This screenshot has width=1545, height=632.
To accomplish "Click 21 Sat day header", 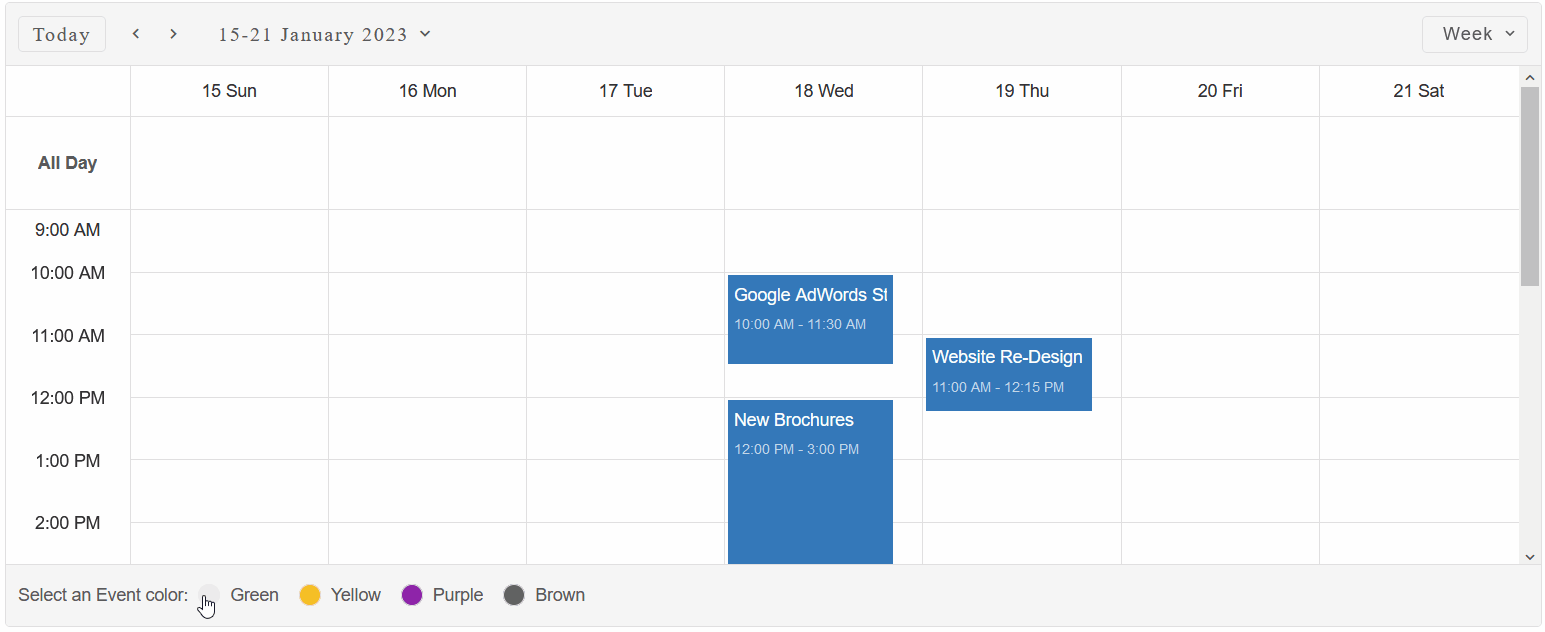I will (x=1418, y=91).
